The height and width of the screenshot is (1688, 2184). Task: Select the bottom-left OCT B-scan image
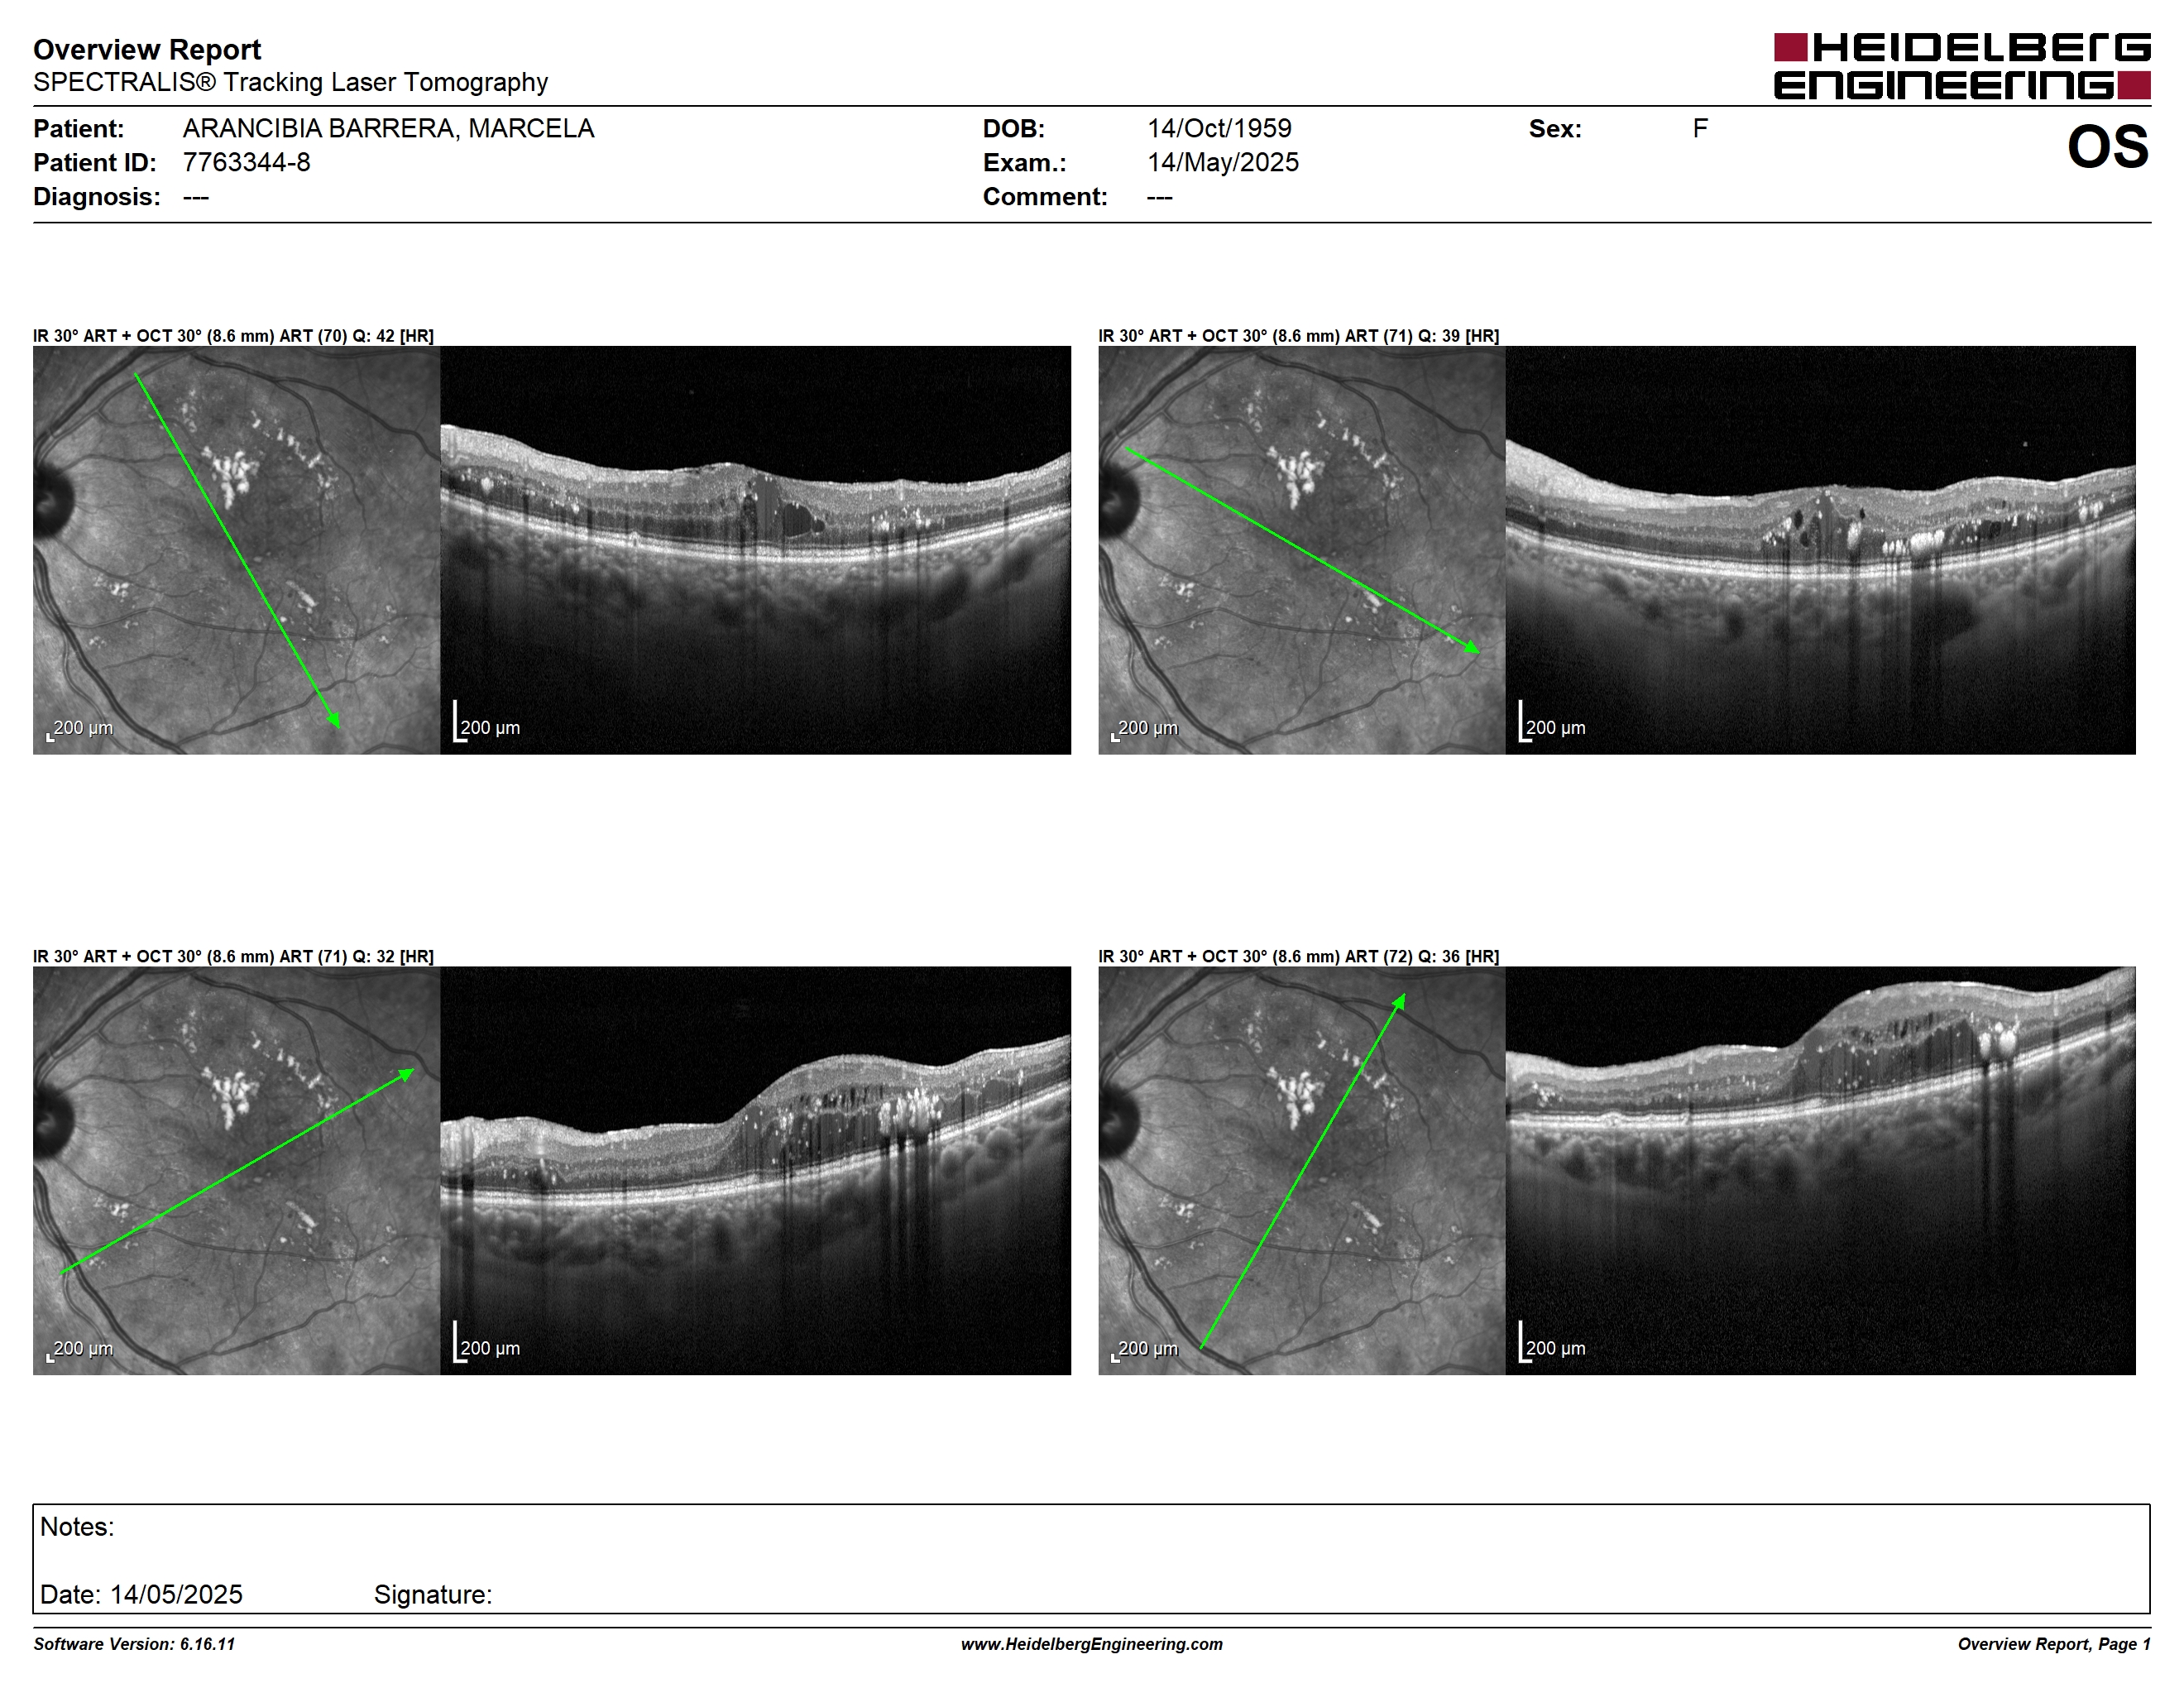756,1170
